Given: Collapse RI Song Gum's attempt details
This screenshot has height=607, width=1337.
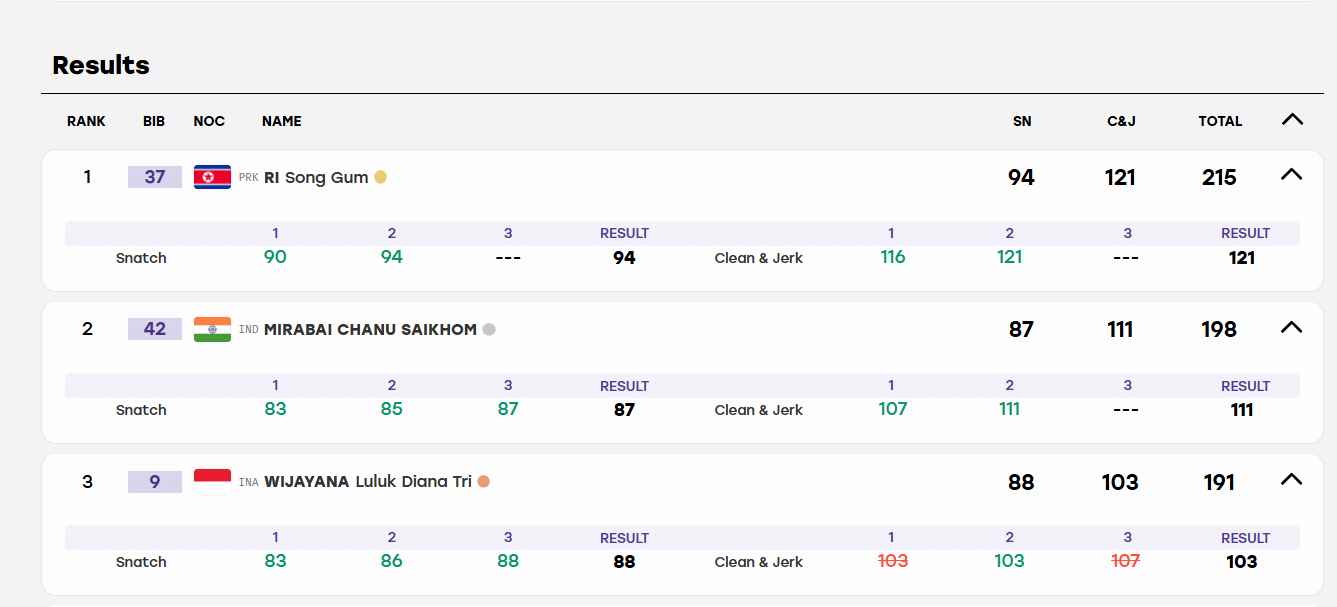Looking at the screenshot, I should tap(1292, 175).
